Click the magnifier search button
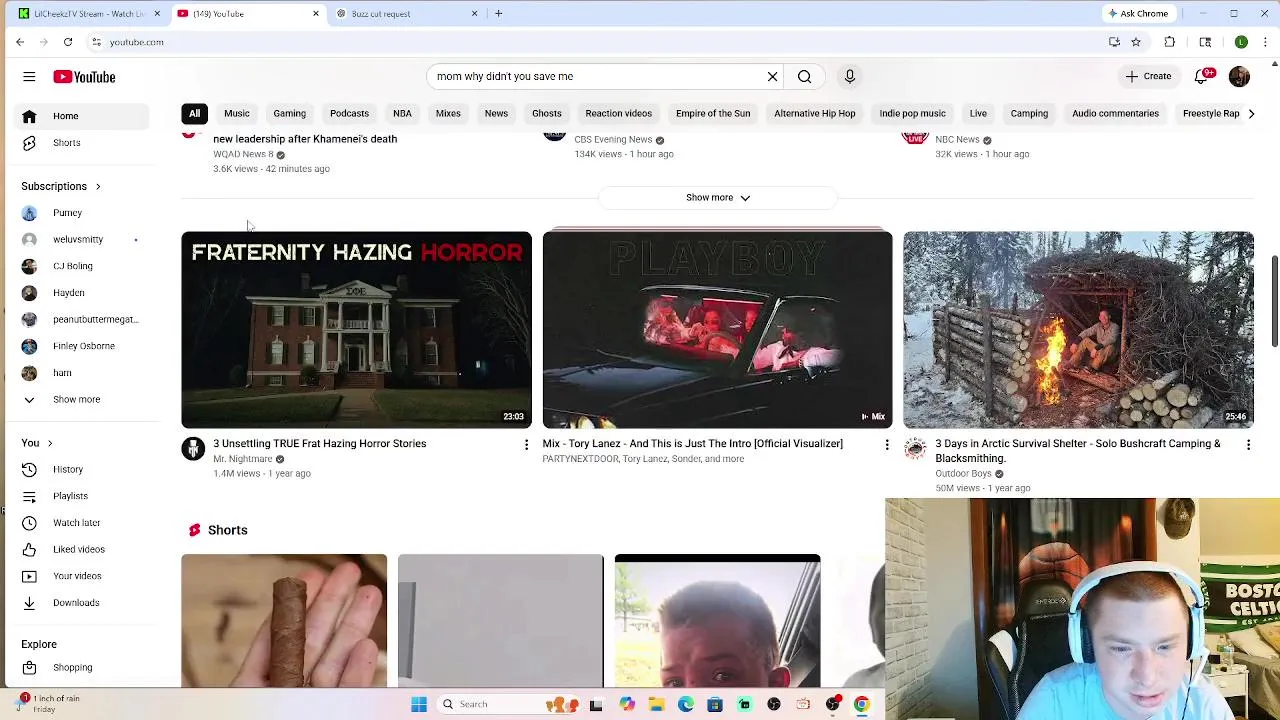Image resolution: width=1280 pixels, height=720 pixels. [x=804, y=76]
